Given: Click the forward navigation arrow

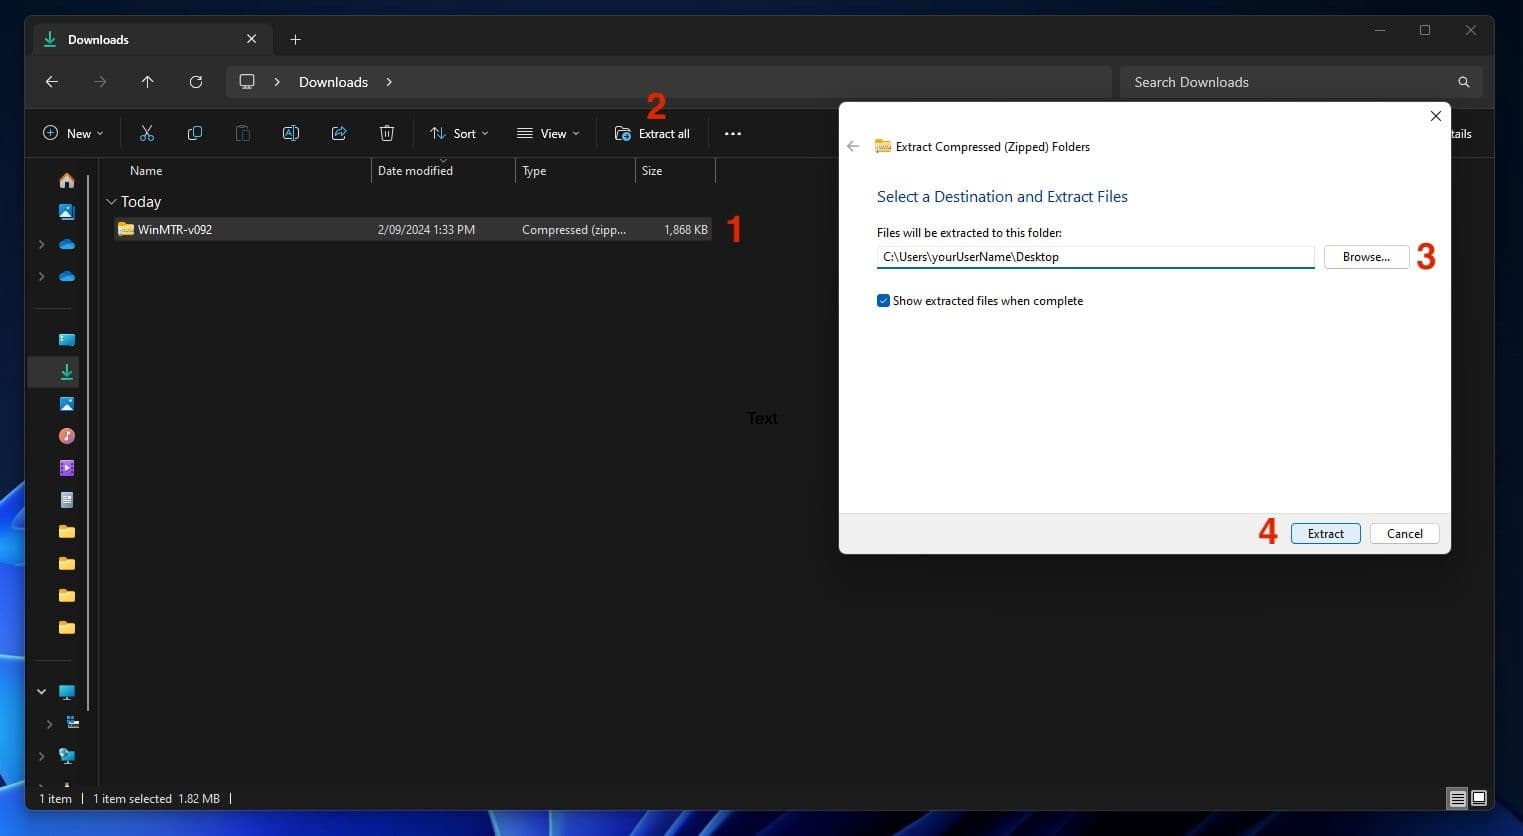Looking at the screenshot, I should (x=100, y=82).
